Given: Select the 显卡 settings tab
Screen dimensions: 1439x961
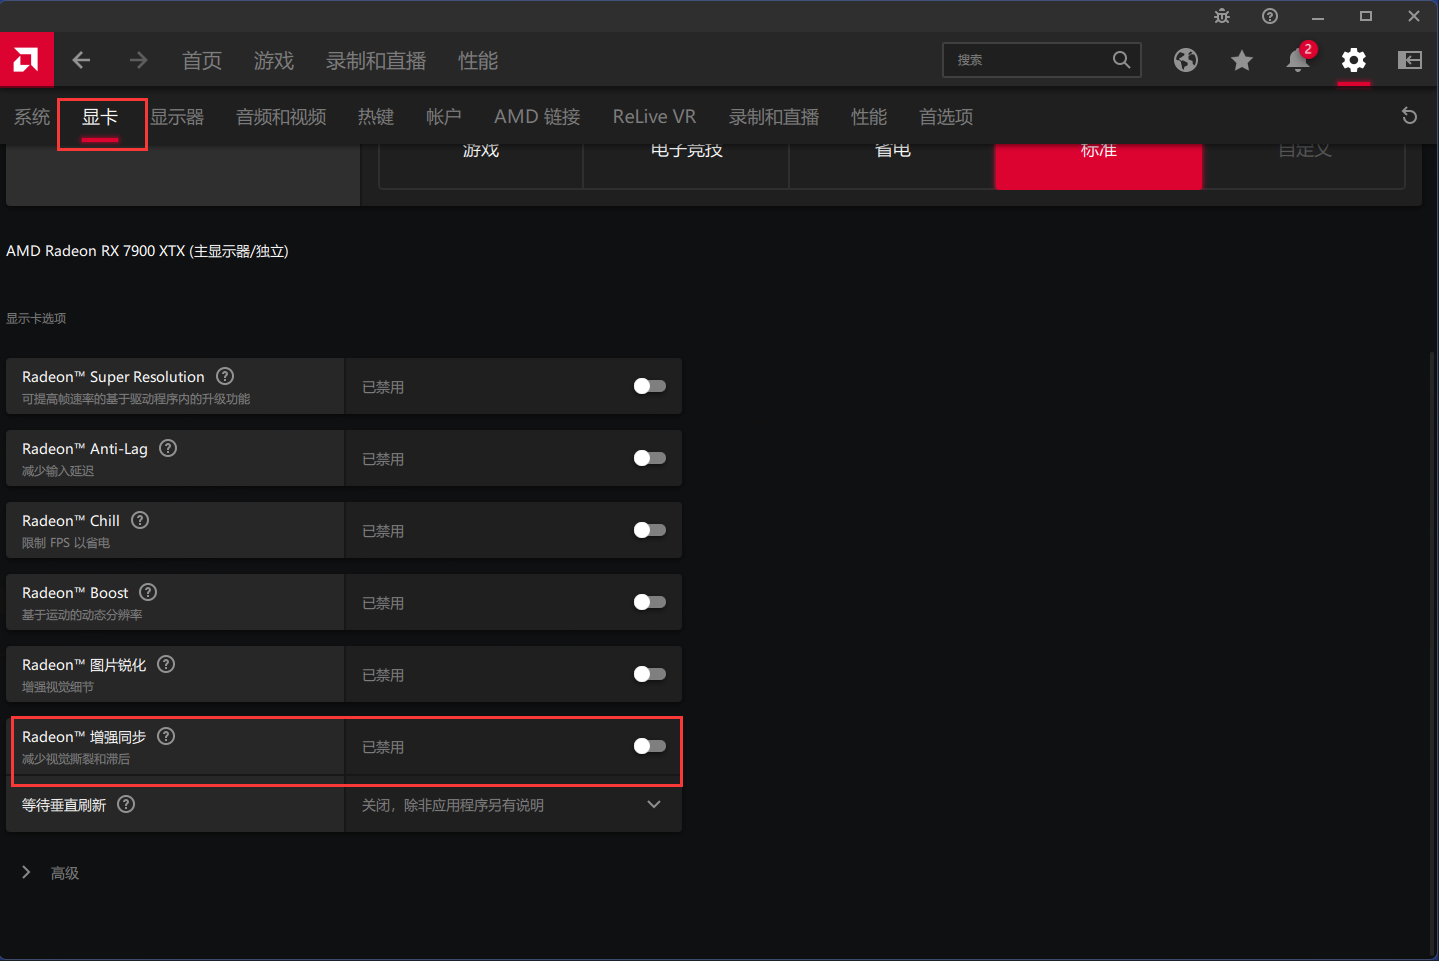Looking at the screenshot, I should tap(100, 117).
